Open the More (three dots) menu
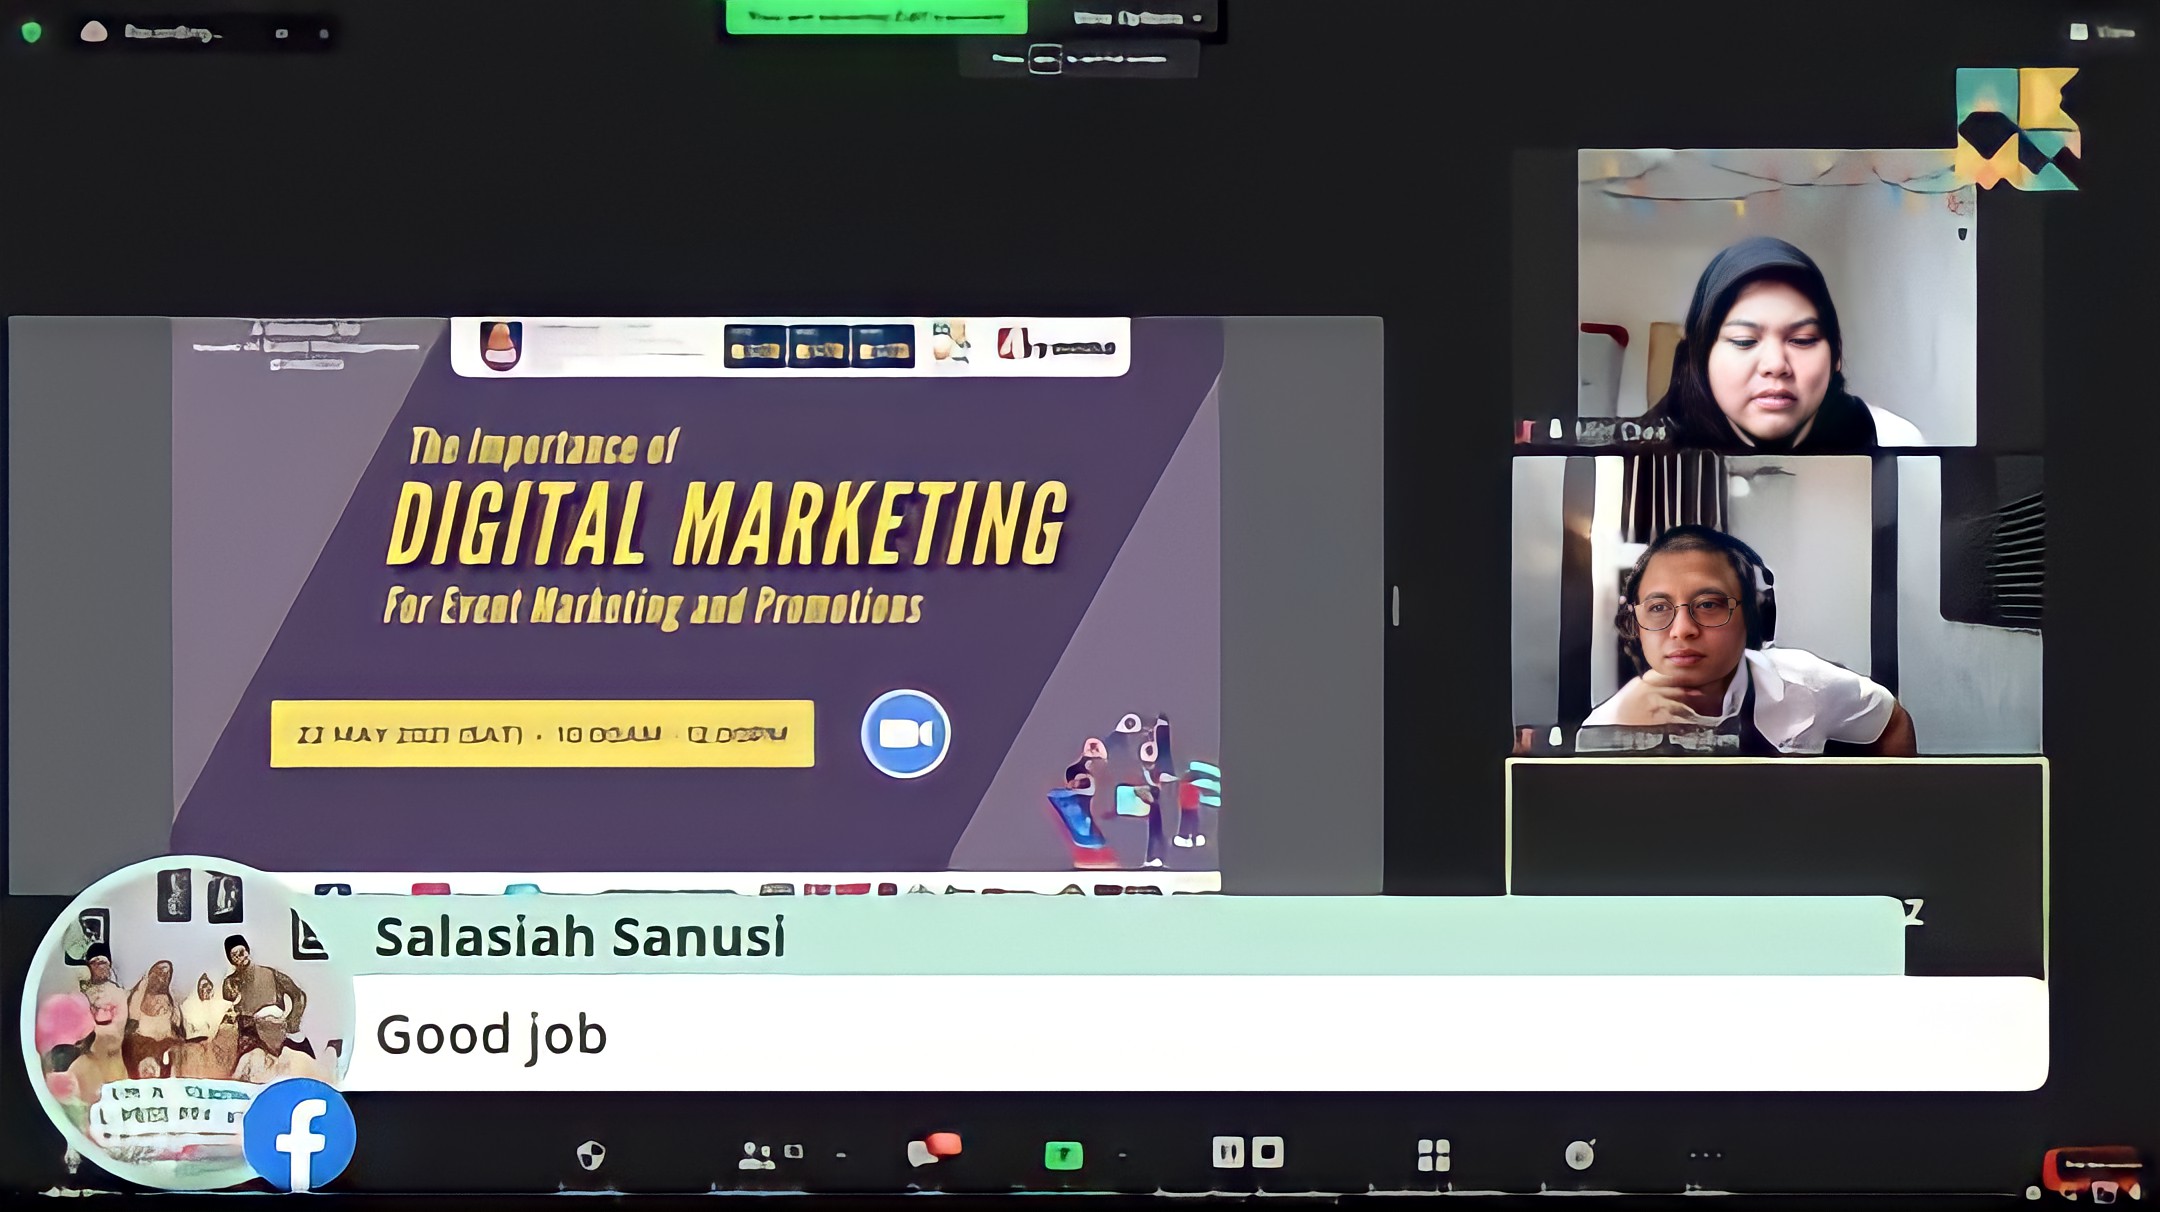This screenshot has height=1212, width=2160. 1705,1155
